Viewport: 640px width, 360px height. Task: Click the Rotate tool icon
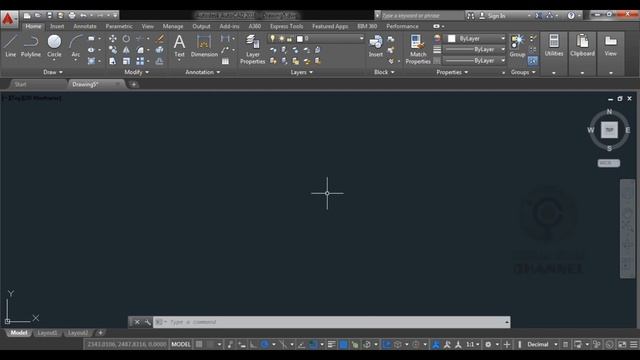pos(126,38)
